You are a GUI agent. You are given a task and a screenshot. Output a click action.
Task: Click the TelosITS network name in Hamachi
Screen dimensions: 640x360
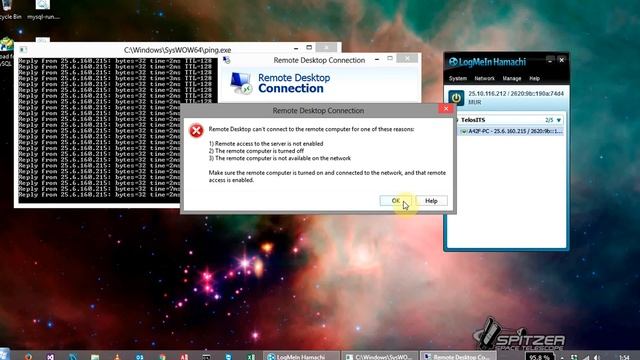coord(473,120)
